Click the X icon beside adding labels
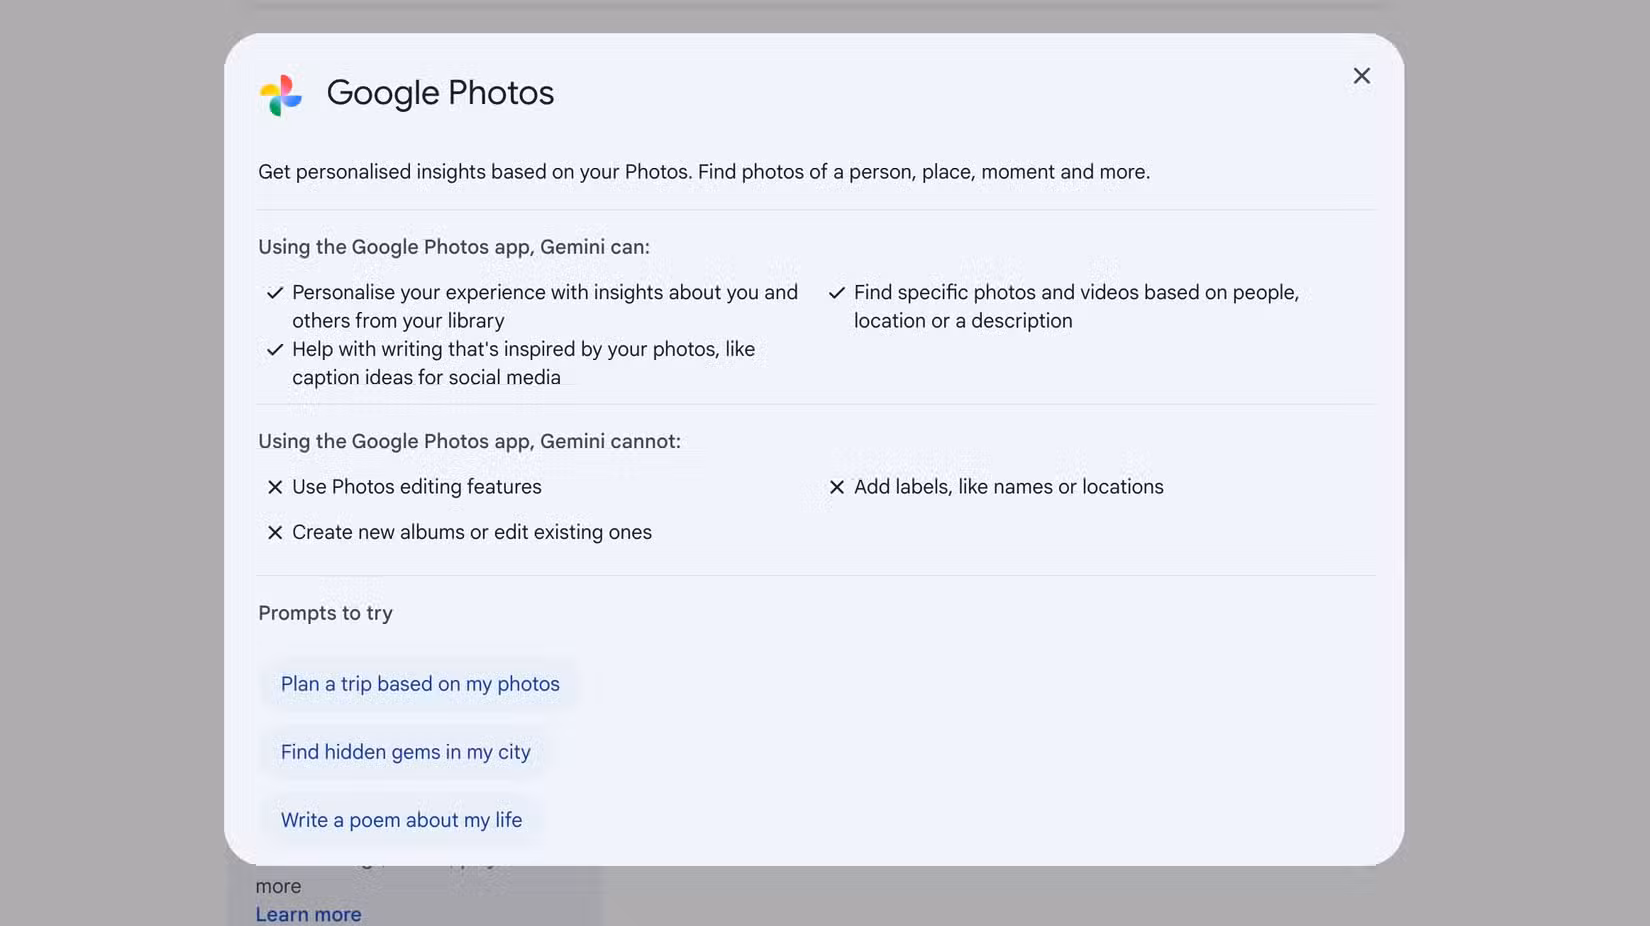 pyautogui.click(x=837, y=487)
